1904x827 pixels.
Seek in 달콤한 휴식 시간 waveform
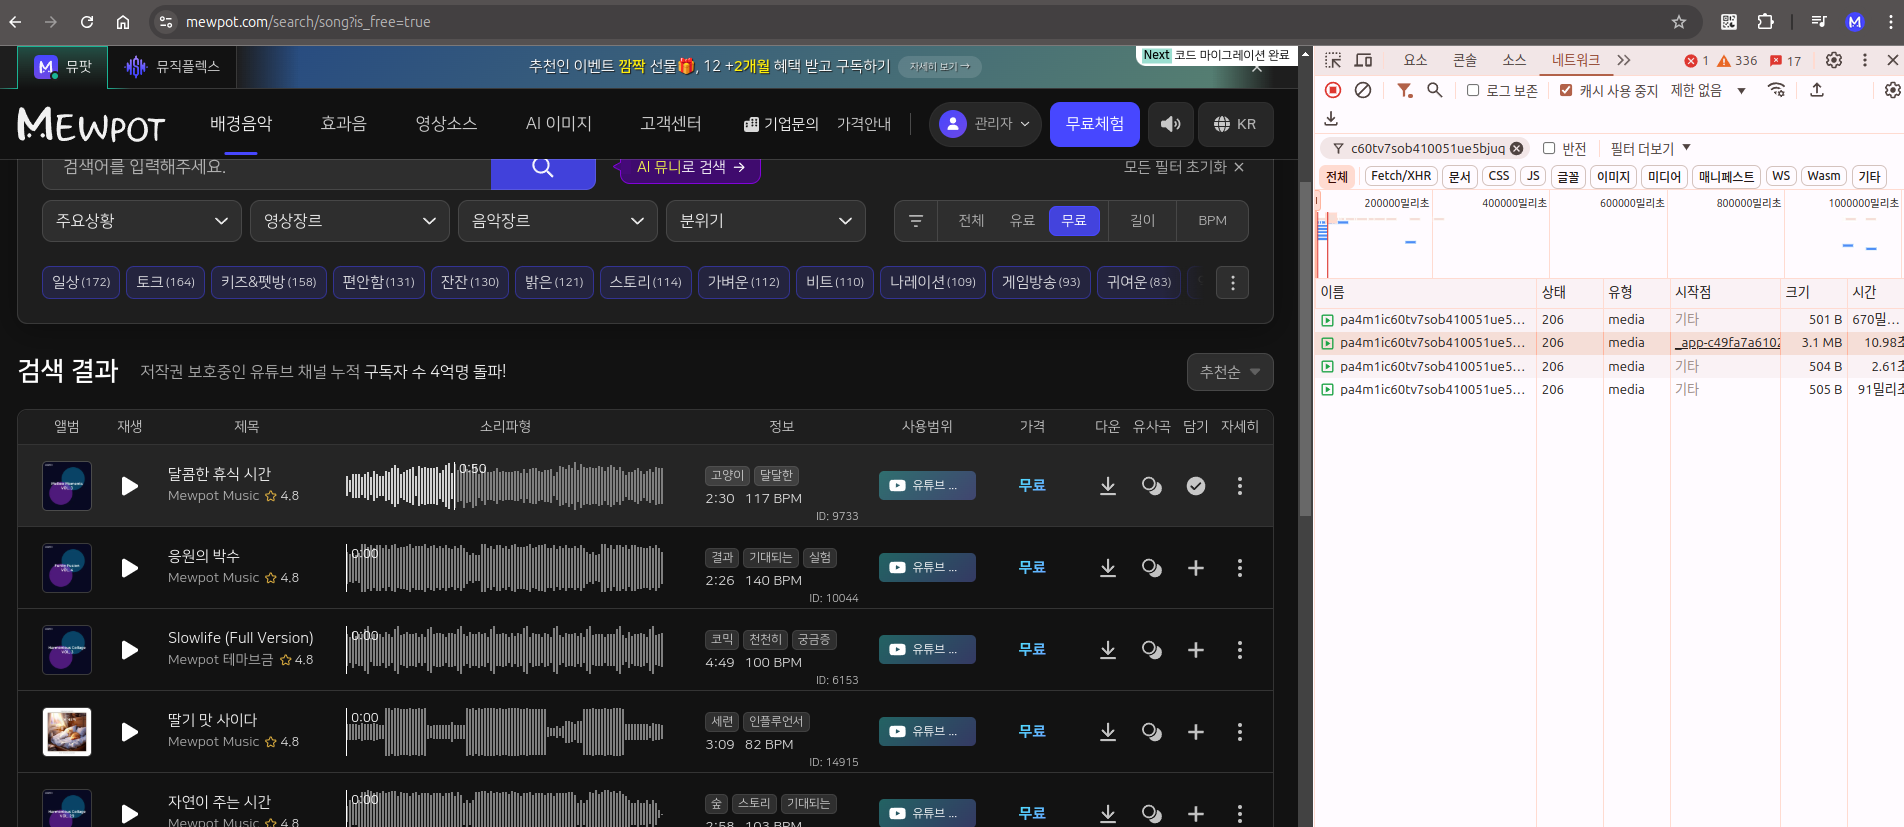coord(504,486)
